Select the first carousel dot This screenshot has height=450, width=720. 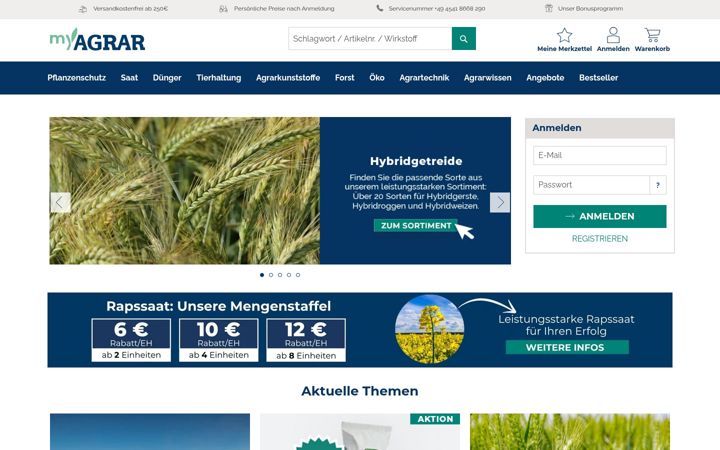click(262, 275)
